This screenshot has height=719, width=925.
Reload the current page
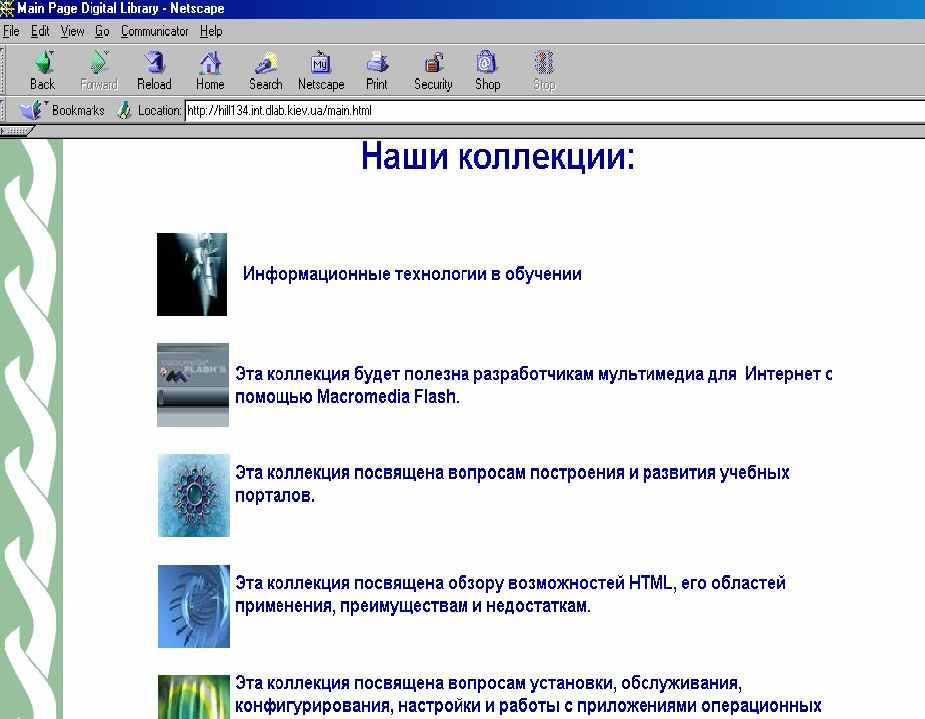pyautogui.click(x=154, y=70)
